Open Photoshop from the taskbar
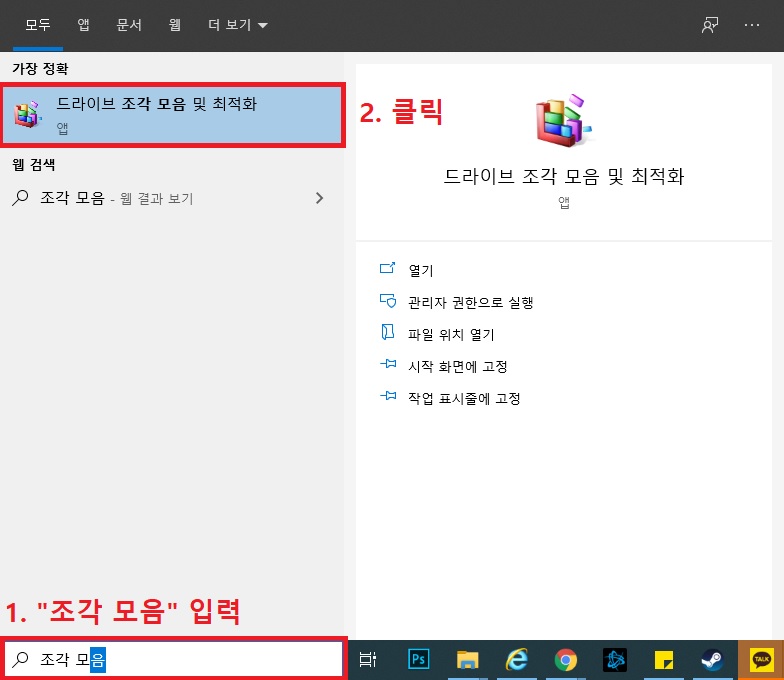Screen dimensions: 784x680 coord(418,660)
